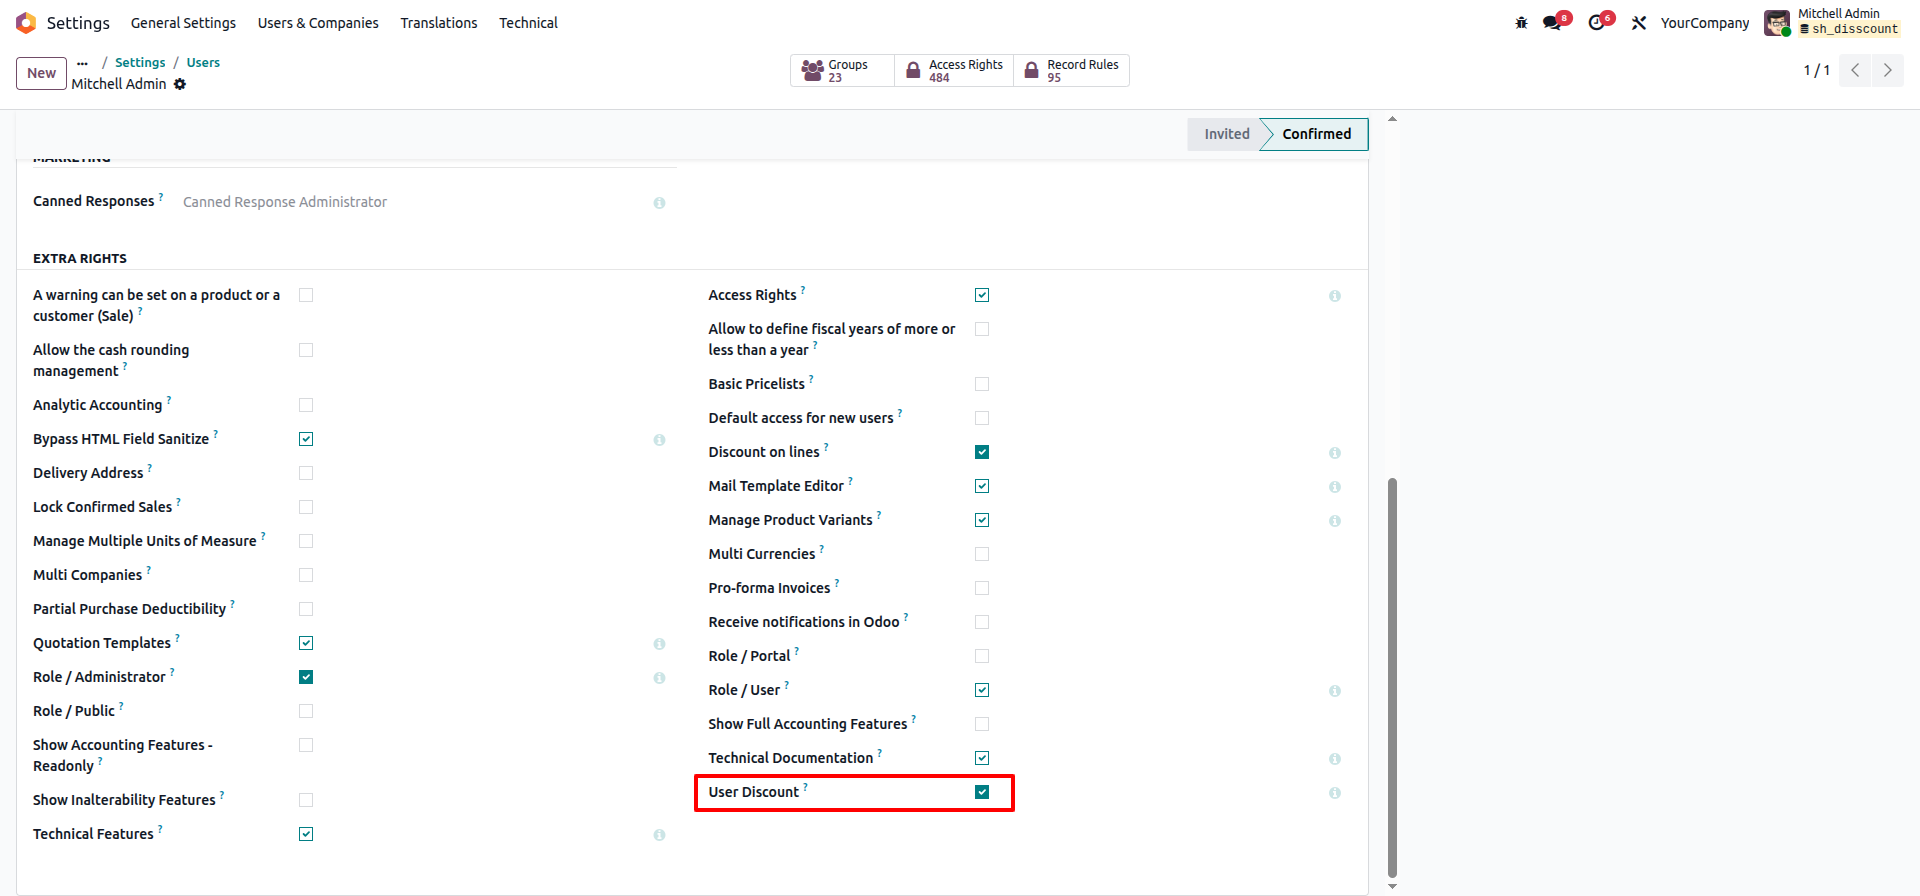This screenshot has width=1920, height=896.
Task: Open the General Settings menu
Action: (183, 23)
